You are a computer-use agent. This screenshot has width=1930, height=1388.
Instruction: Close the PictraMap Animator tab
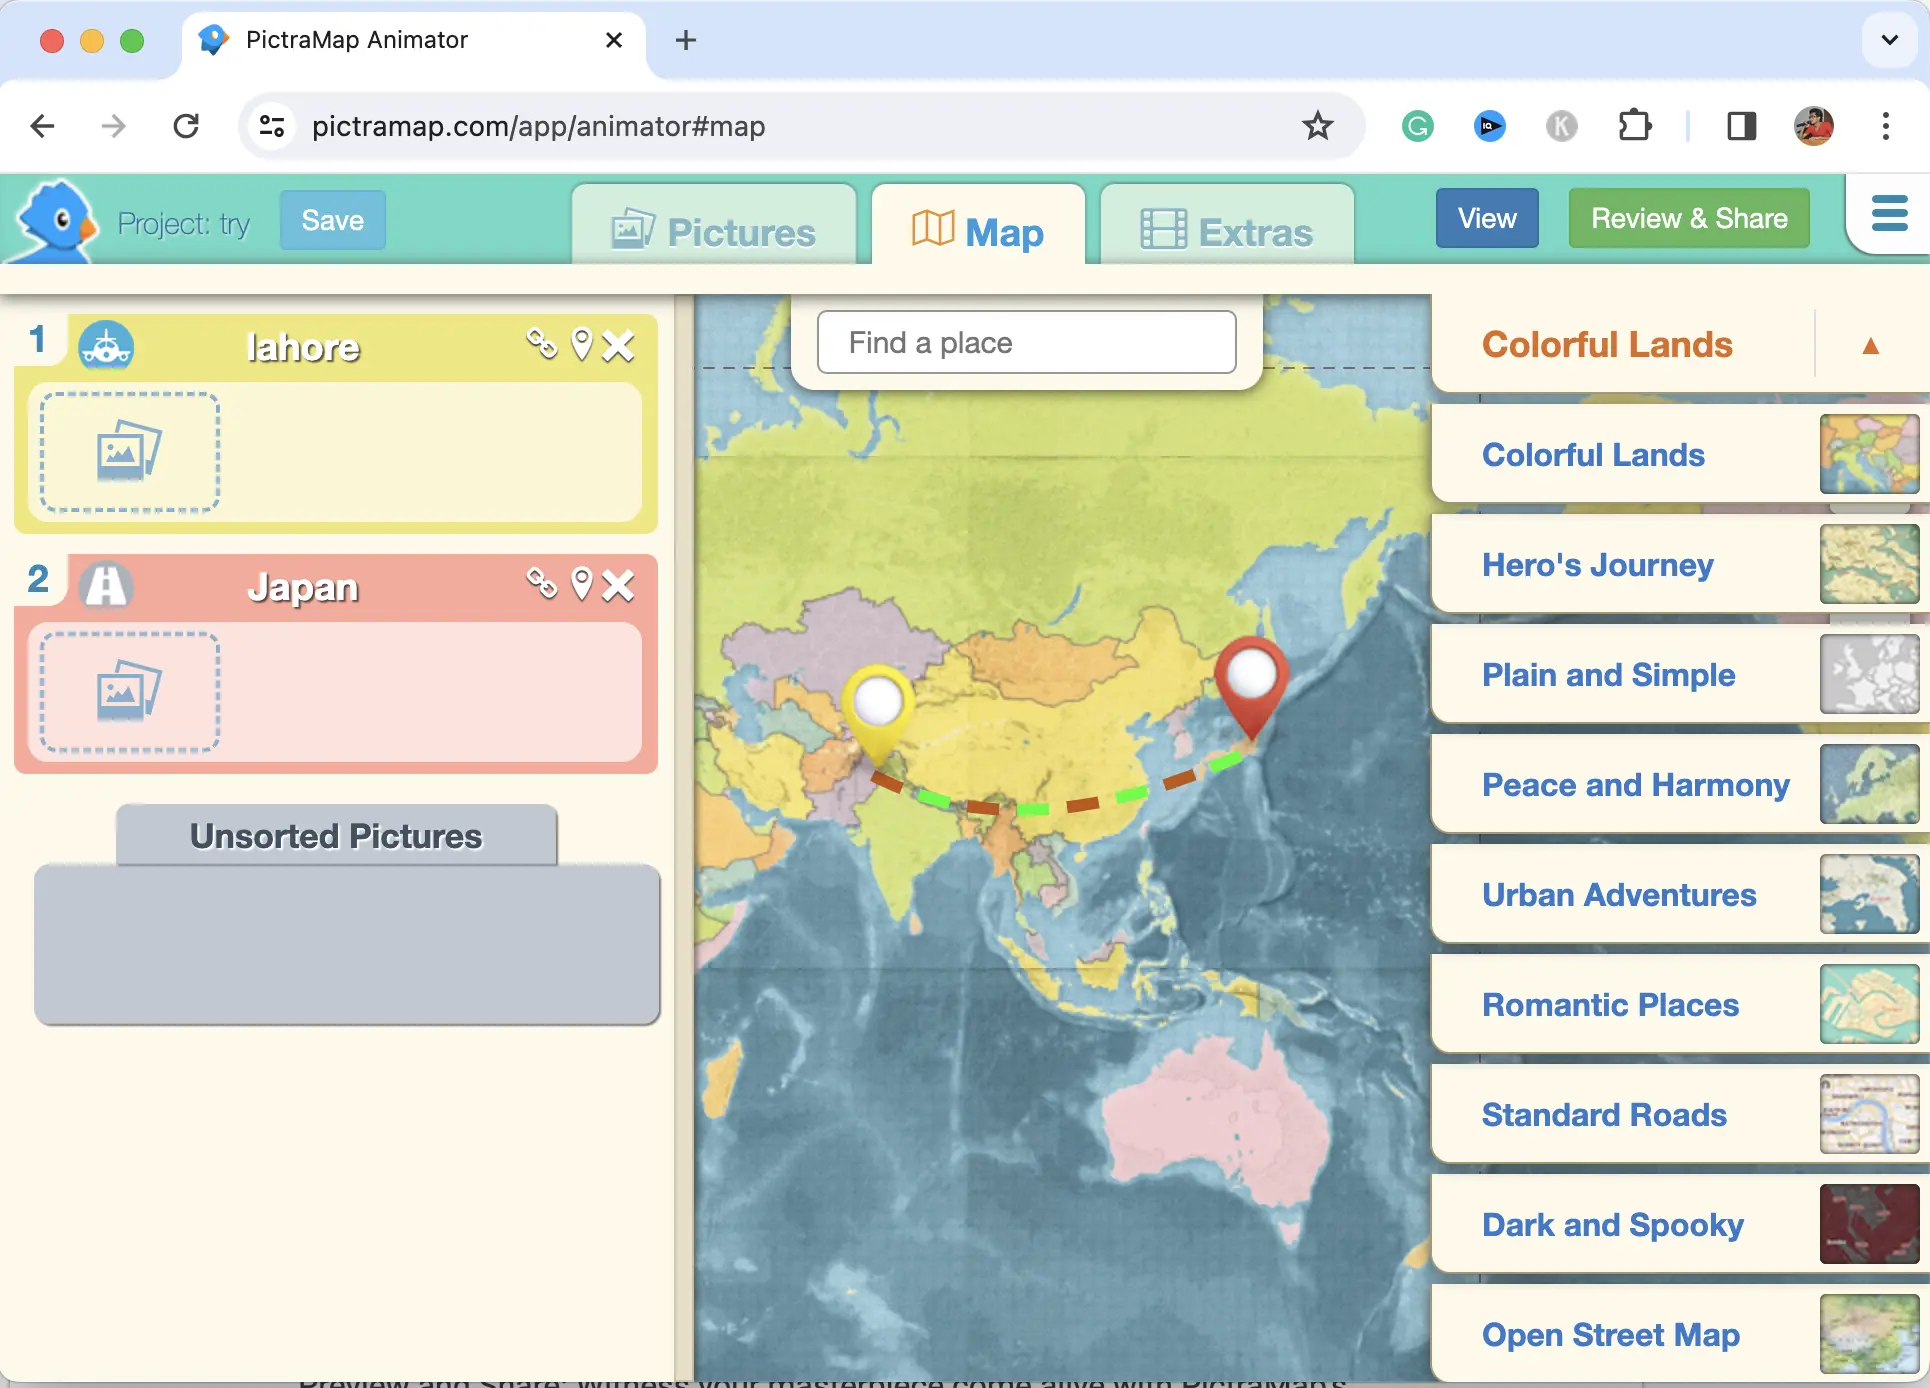click(x=614, y=40)
